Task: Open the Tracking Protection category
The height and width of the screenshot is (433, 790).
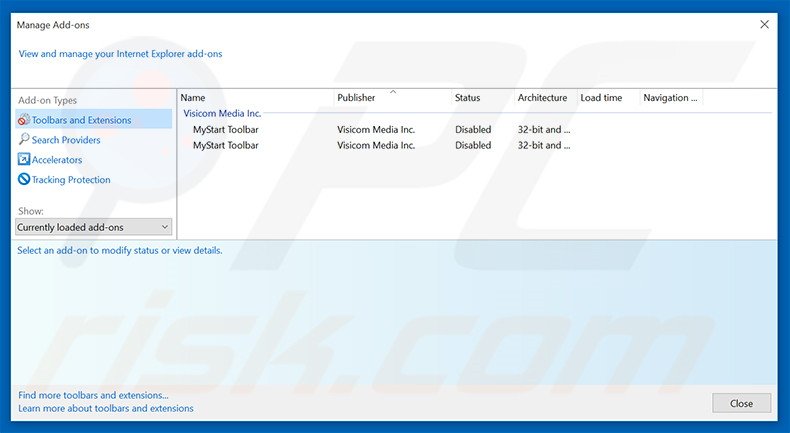Action: (x=71, y=180)
